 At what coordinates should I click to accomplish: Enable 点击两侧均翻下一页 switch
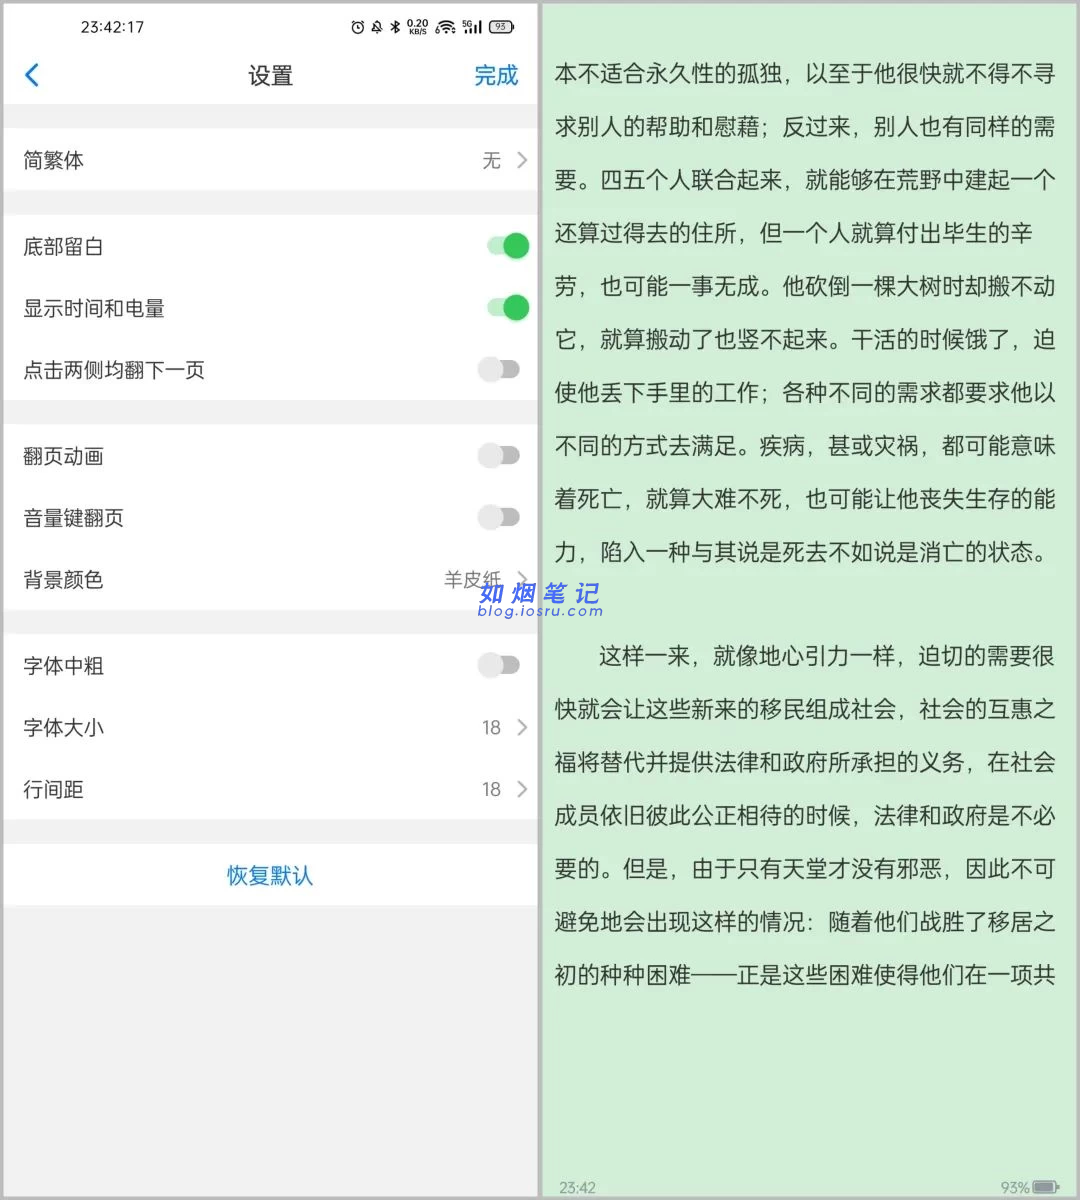click(x=499, y=370)
